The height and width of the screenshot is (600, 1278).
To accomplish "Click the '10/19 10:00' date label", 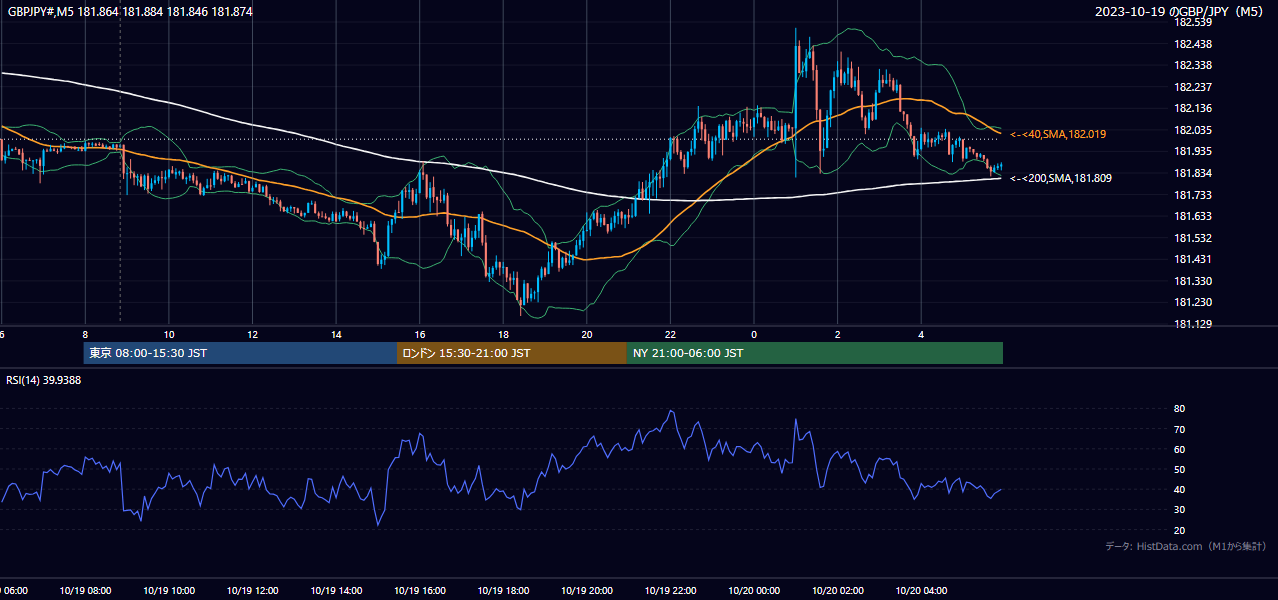I will [169, 591].
